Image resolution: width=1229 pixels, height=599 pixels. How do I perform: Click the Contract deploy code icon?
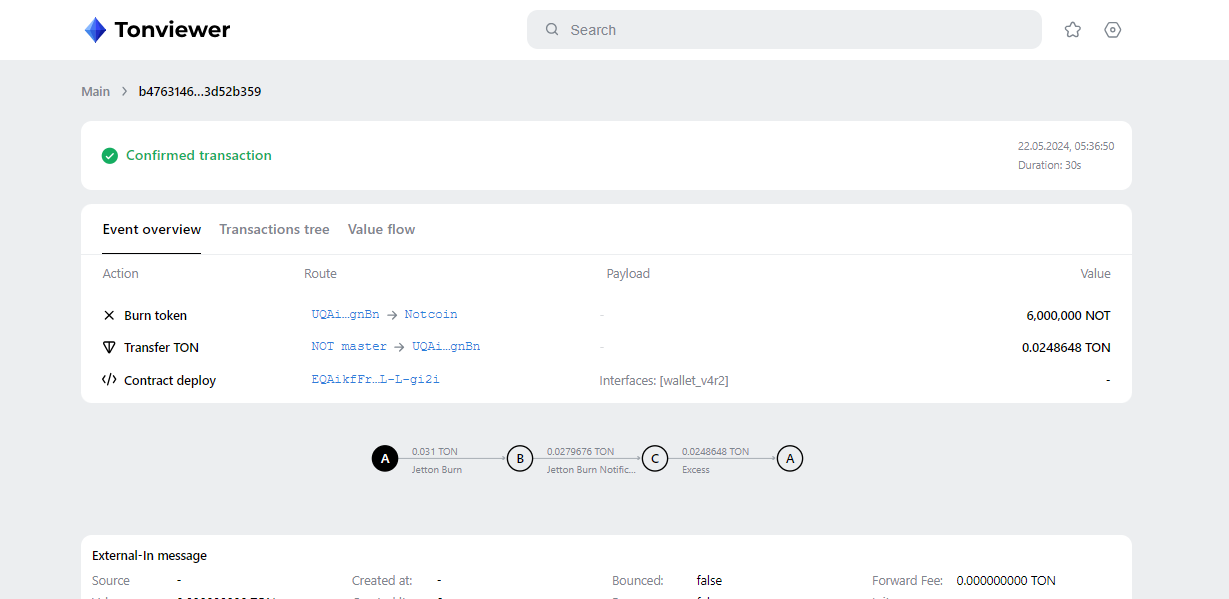coord(109,380)
